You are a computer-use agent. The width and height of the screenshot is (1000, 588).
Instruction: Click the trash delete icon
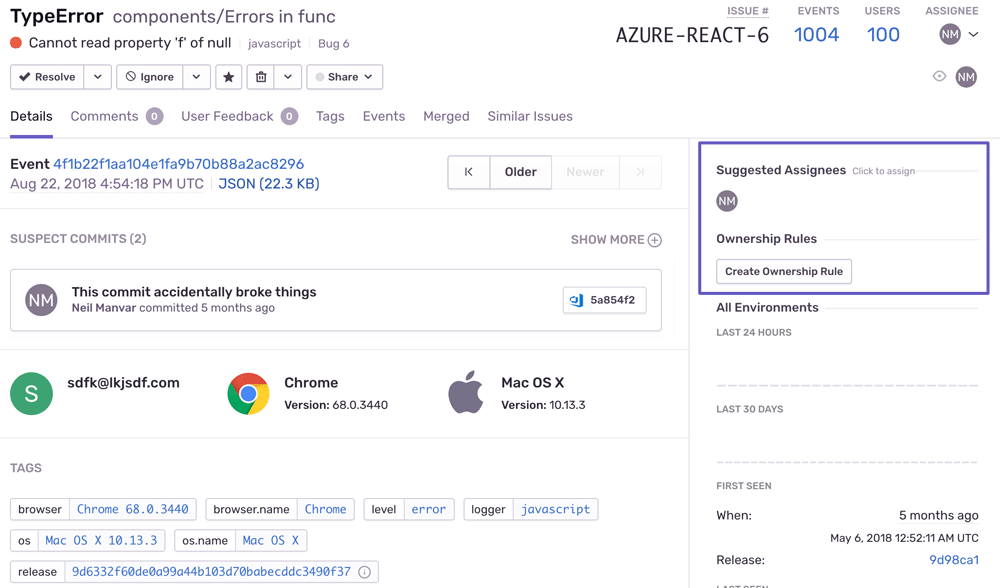pyautogui.click(x=261, y=77)
